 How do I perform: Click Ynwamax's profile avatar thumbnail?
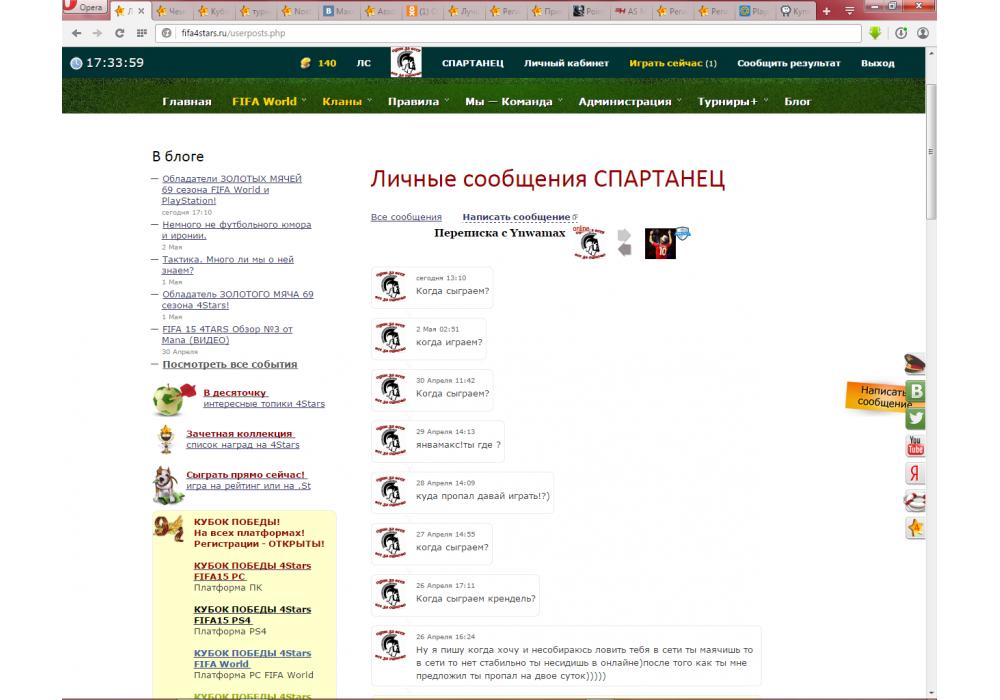[660, 243]
